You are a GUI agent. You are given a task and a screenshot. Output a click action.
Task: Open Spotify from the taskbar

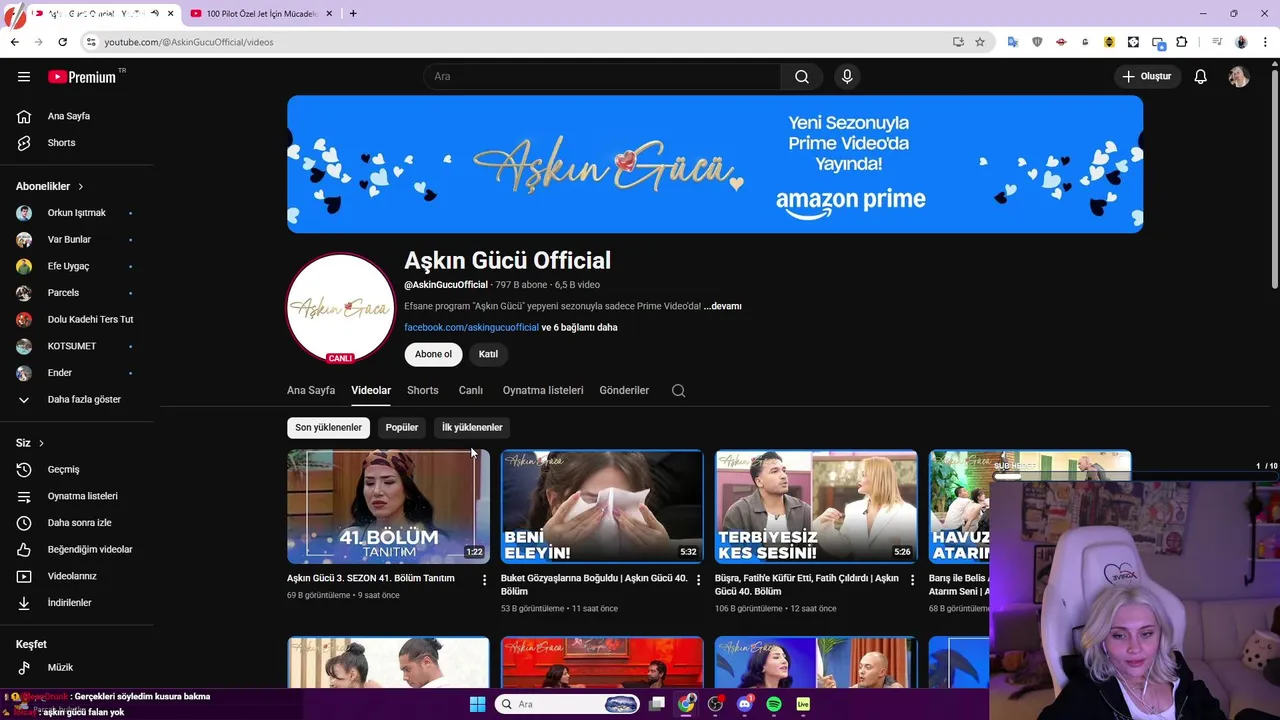click(774, 704)
